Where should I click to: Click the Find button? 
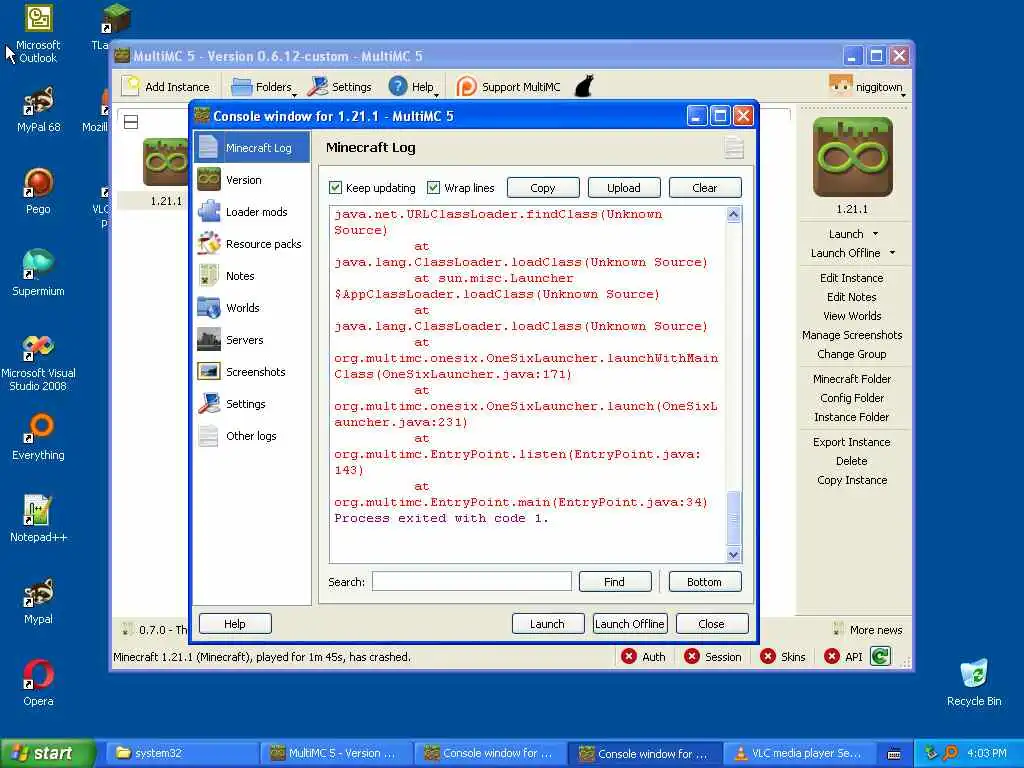click(x=615, y=581)
